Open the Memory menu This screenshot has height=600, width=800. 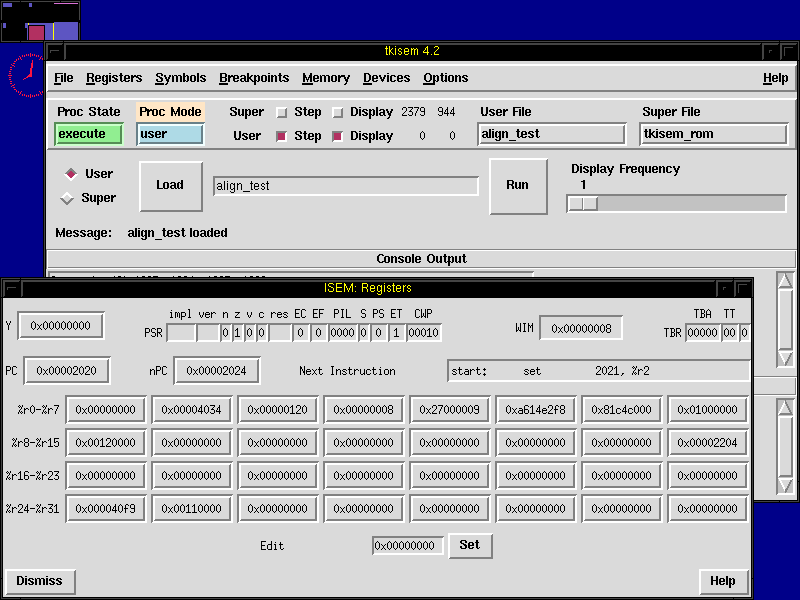(326, 78)
